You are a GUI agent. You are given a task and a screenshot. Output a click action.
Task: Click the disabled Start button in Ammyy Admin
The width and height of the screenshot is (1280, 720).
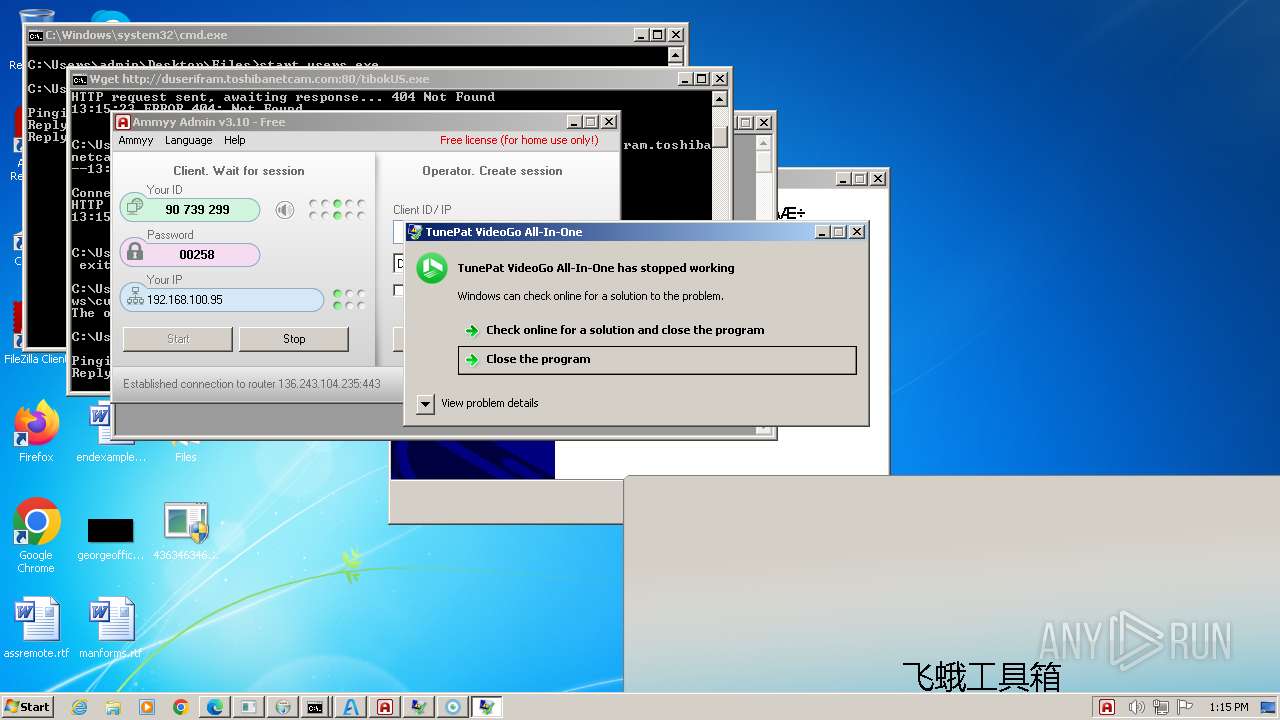(178, 339)
